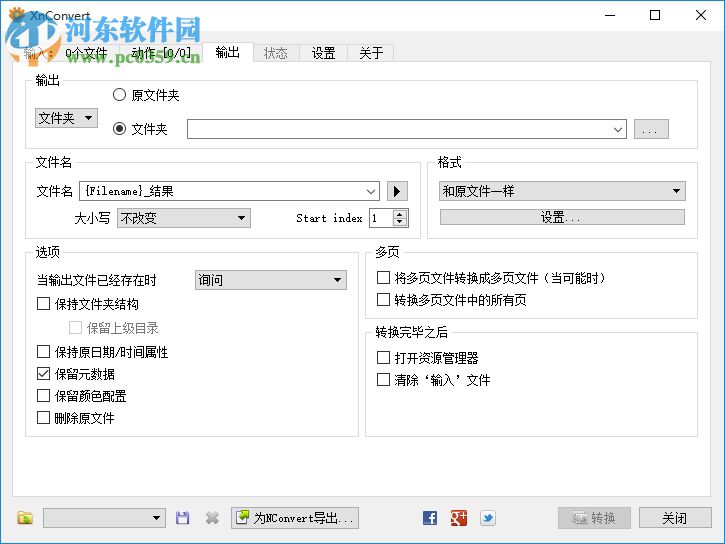Image resolution: width=725 pixels, height=544 pixels.
Task: Expand the filename pattern dropdown arrow
Action: [x=371, y=191]
